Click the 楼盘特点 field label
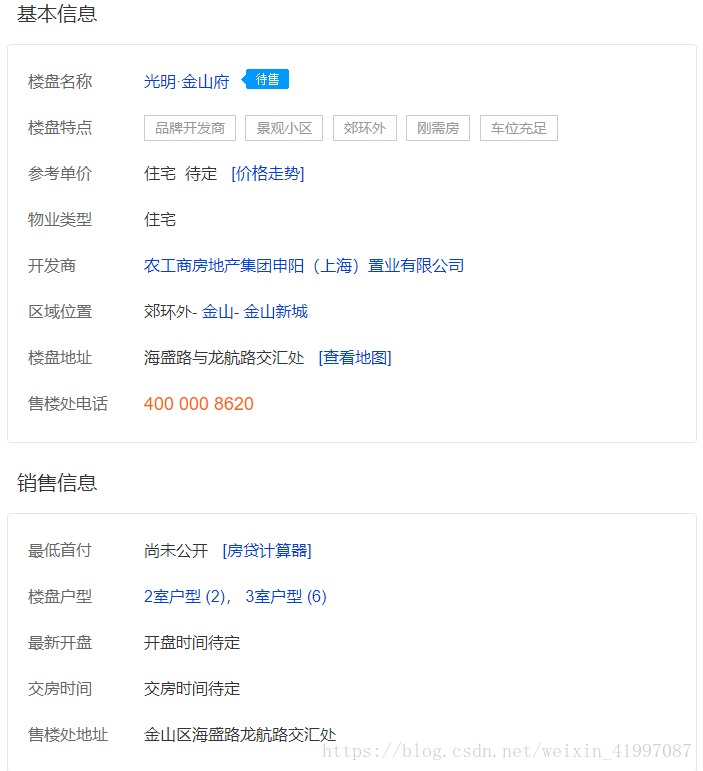Screen dimensions: 703x771 (x=60, y=128)
